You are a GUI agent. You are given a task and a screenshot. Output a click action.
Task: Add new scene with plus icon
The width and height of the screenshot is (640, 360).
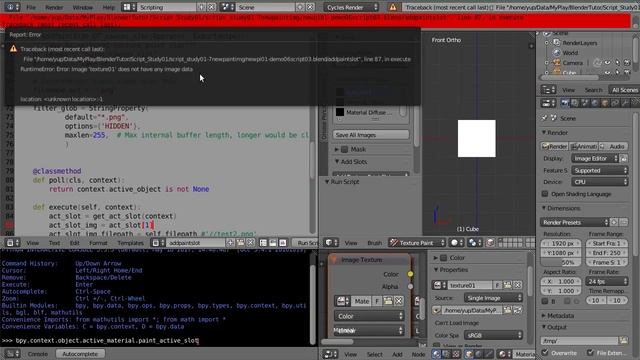(x=300, y=7)
